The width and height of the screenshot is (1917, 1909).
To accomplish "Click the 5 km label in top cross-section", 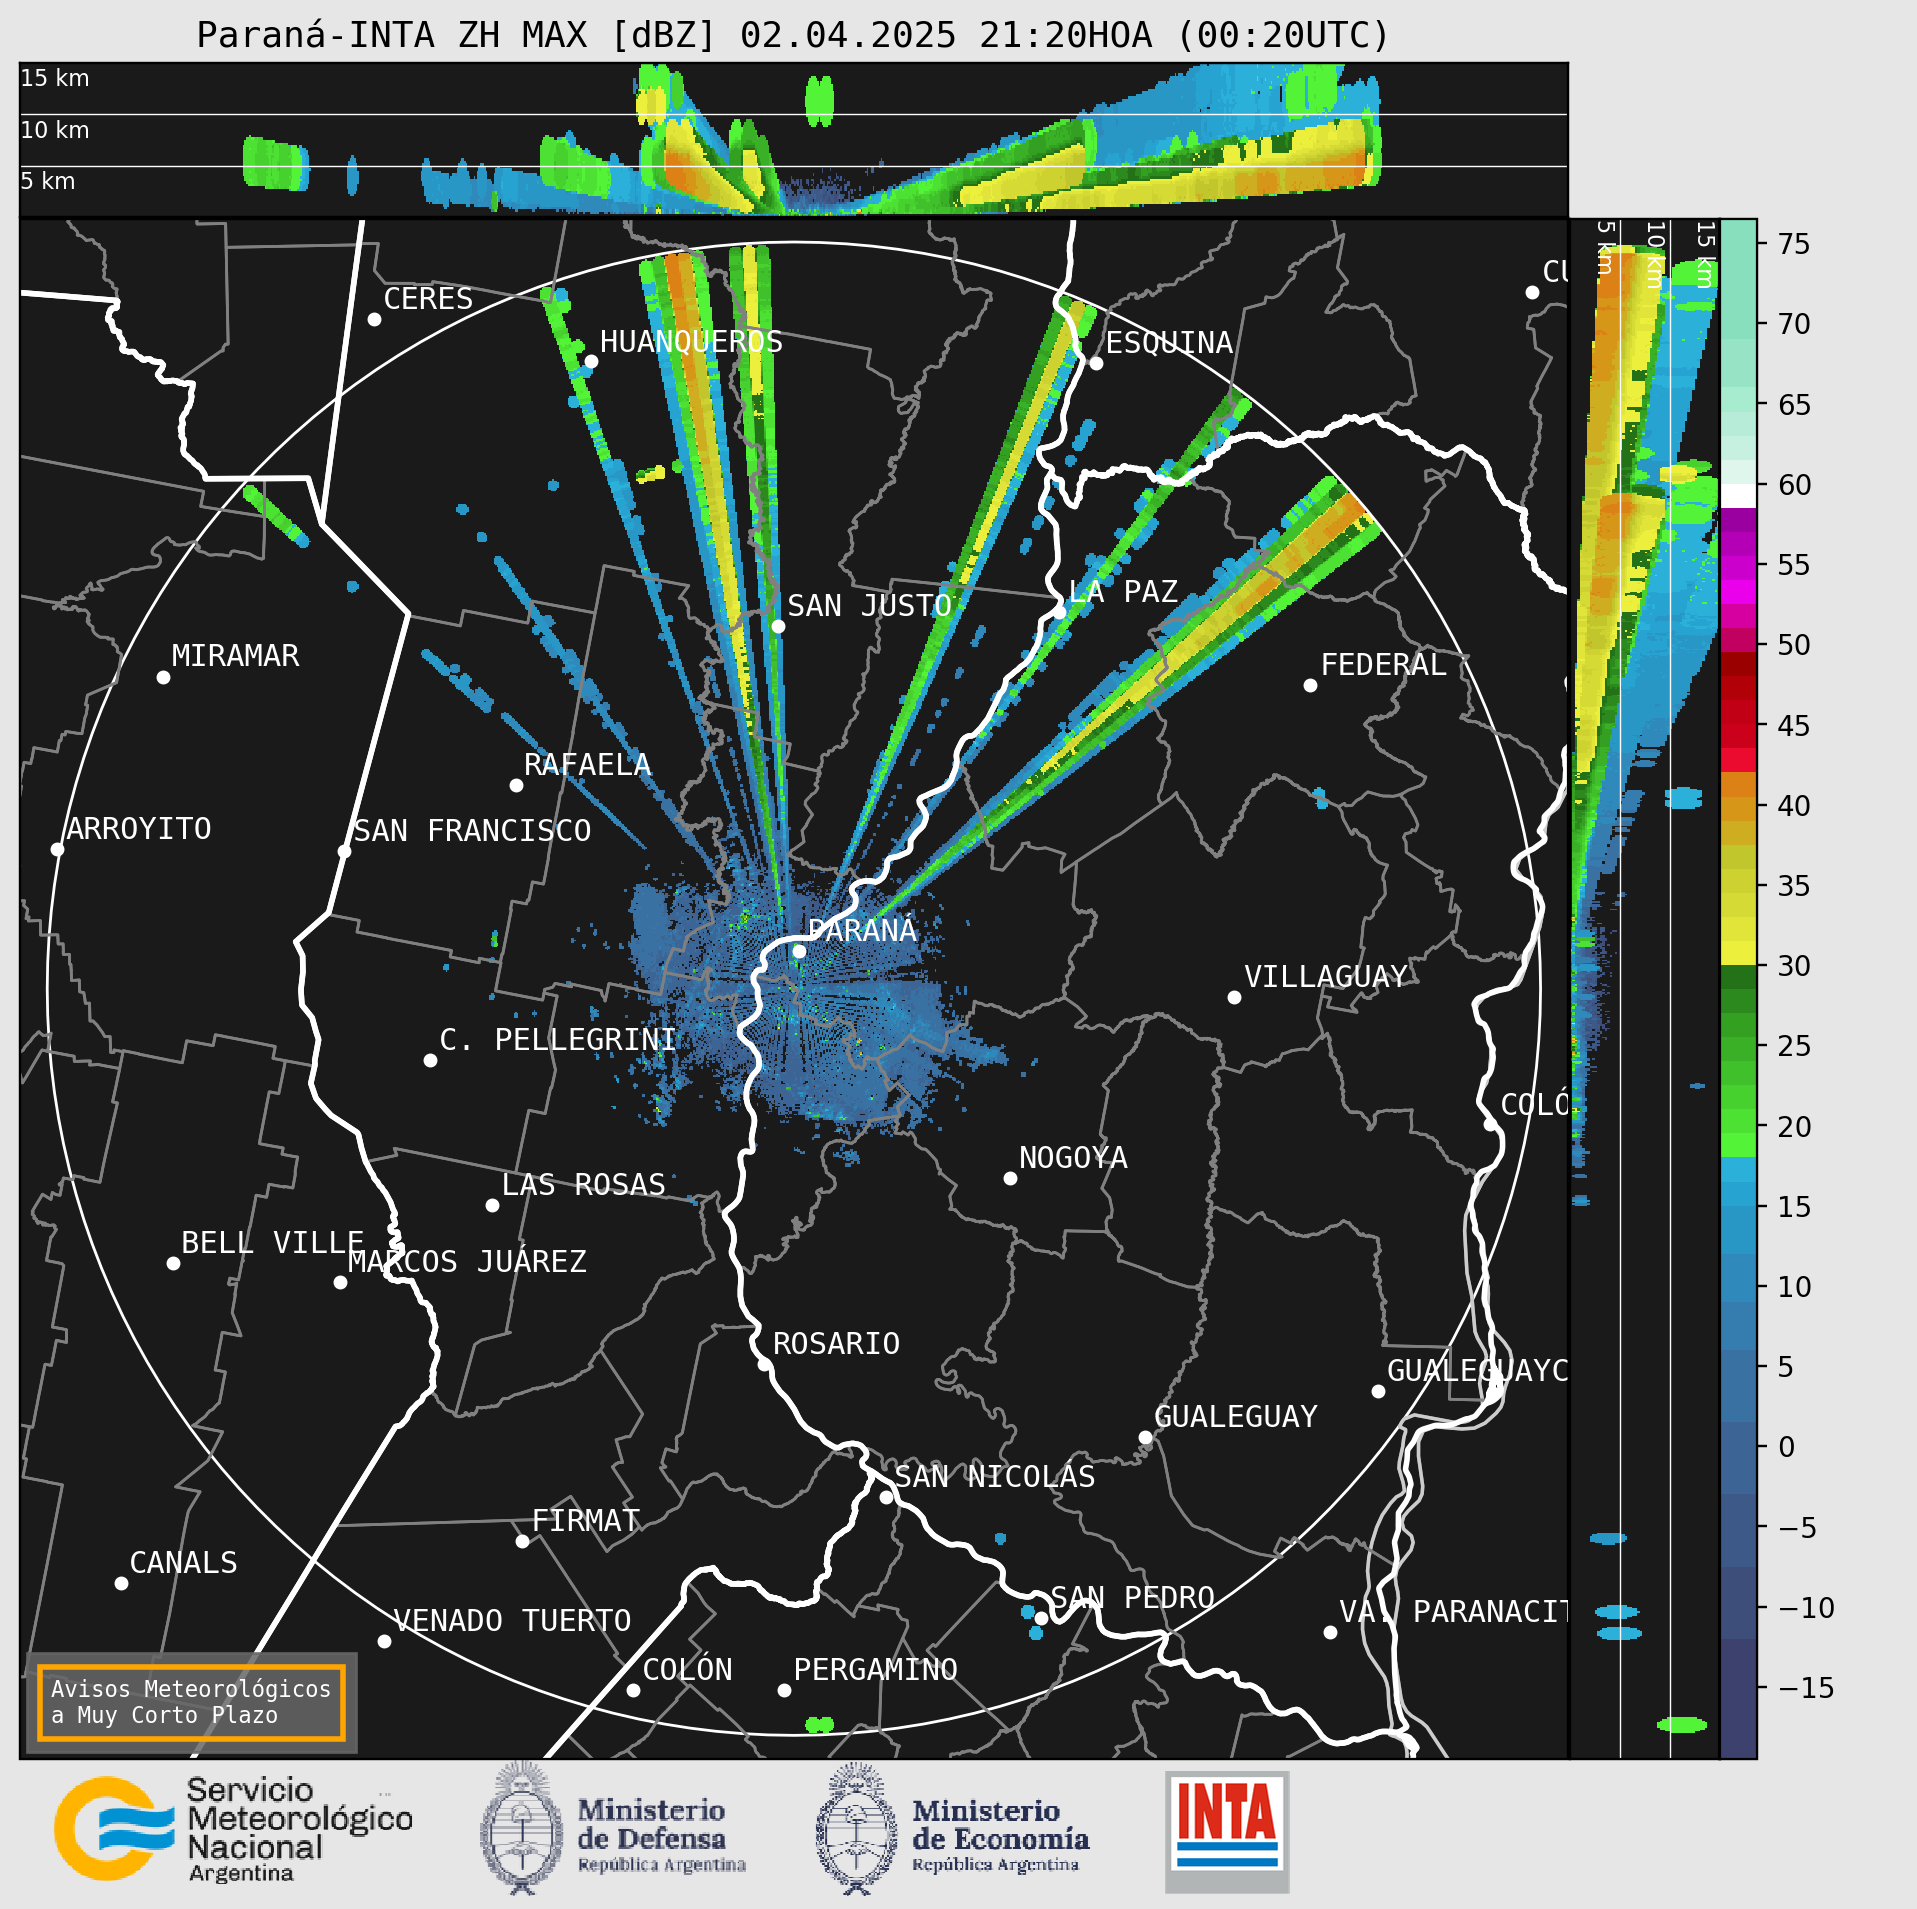I will pos(48,181).
